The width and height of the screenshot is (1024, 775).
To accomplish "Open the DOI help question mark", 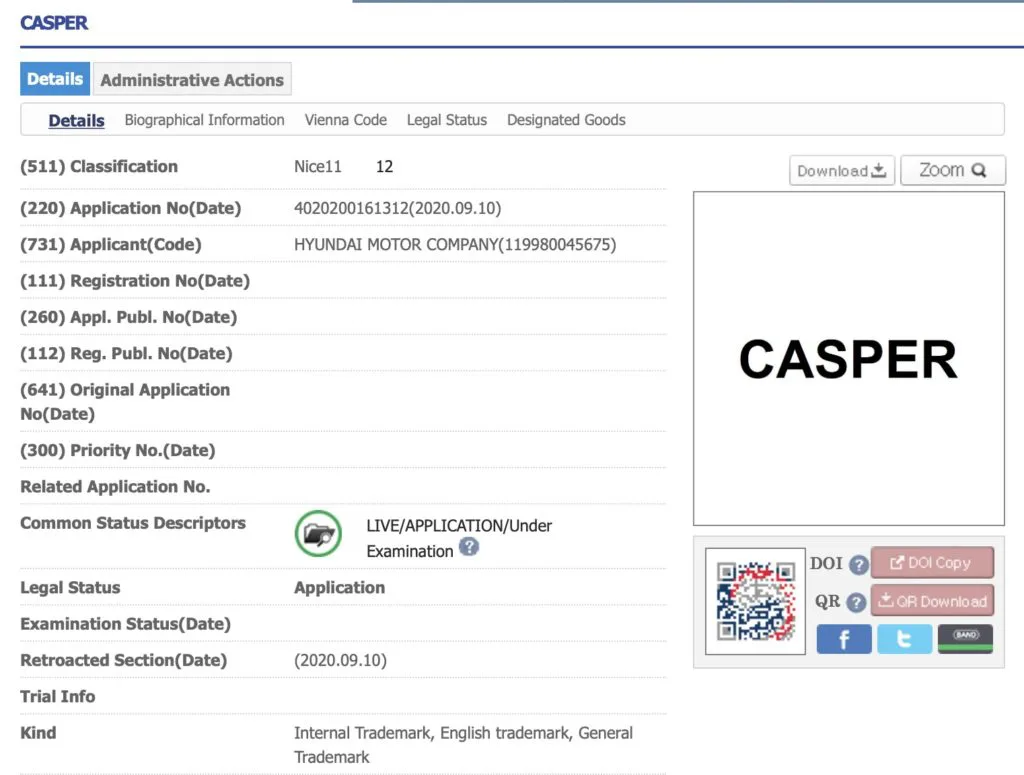I will tap(858, 564).
